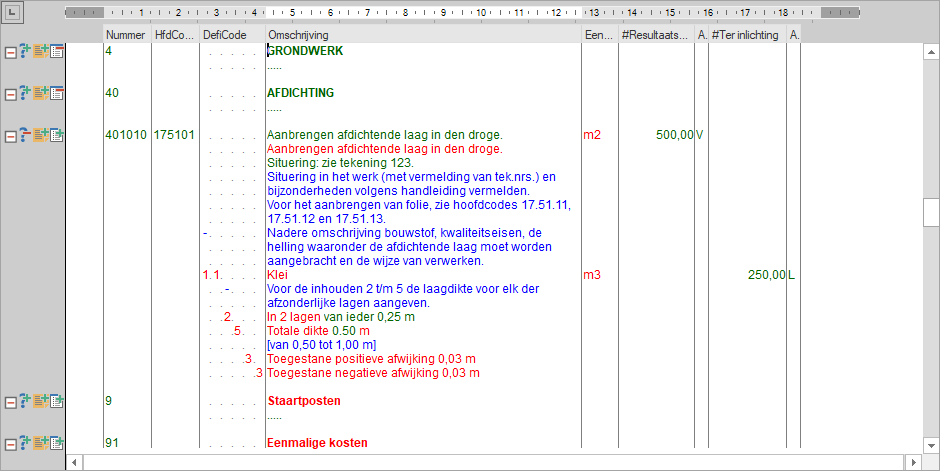Click orange note plus icon on row 9
Image resolution: width=940 pixels, height=471 pixels.
point(41,401)
